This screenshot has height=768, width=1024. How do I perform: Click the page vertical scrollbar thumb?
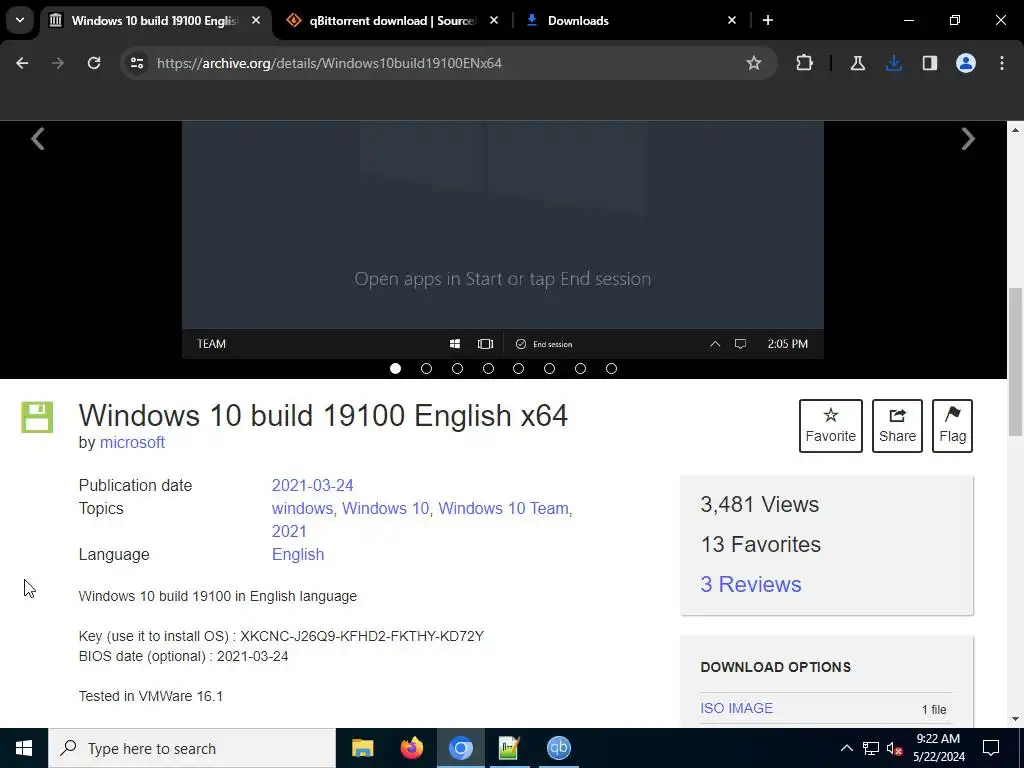(1015, 362)
